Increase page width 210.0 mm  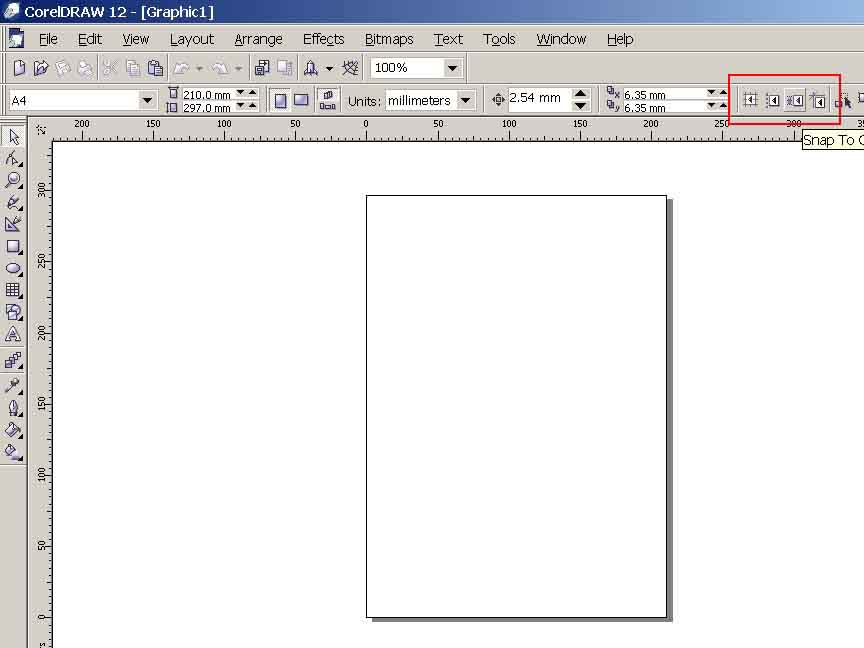[x=252, y=93]
